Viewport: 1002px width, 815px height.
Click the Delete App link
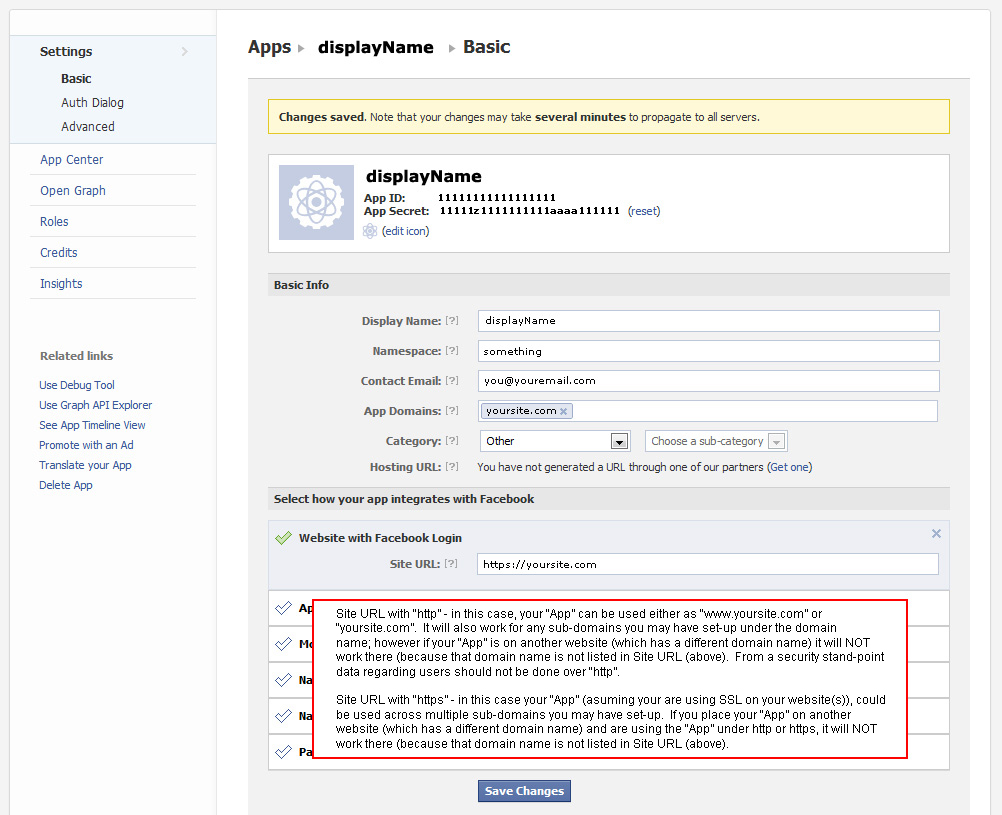[x=66, y=485]
